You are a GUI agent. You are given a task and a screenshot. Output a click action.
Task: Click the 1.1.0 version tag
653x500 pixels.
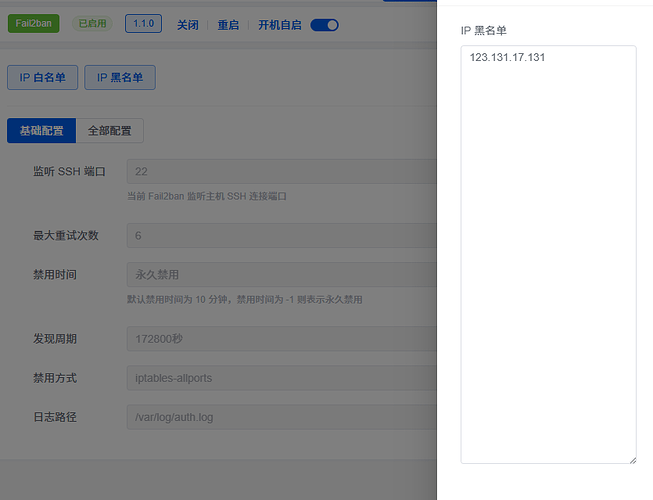[x=143, y=24]
